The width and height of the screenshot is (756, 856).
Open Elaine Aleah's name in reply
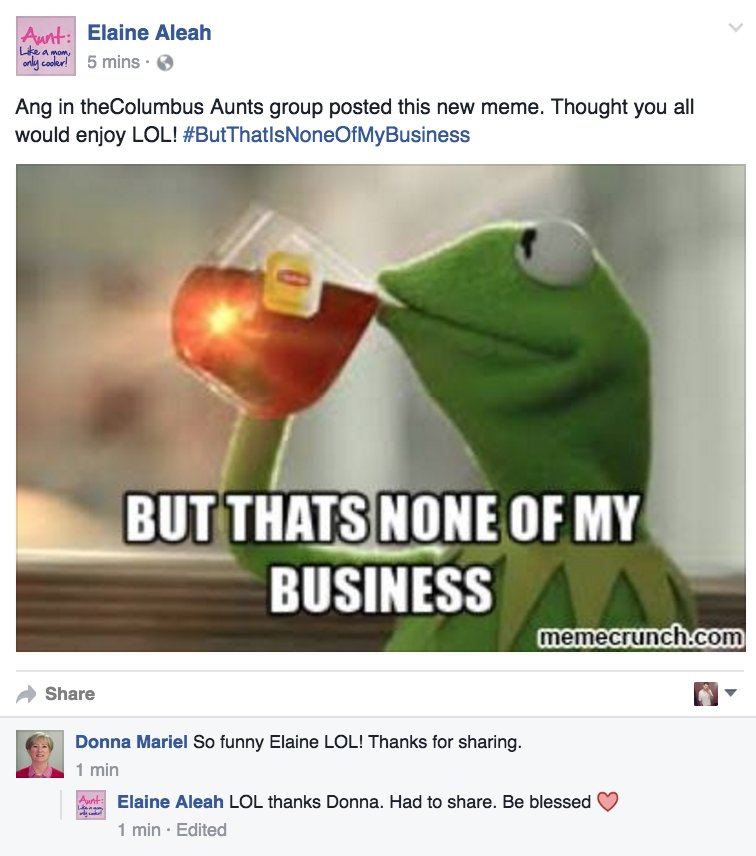[x=170, y=802]
